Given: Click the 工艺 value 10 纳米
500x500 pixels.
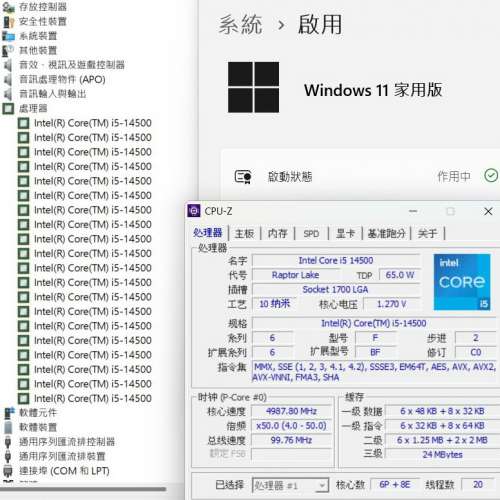Looking at the screenshot, I should click(275, 304).
